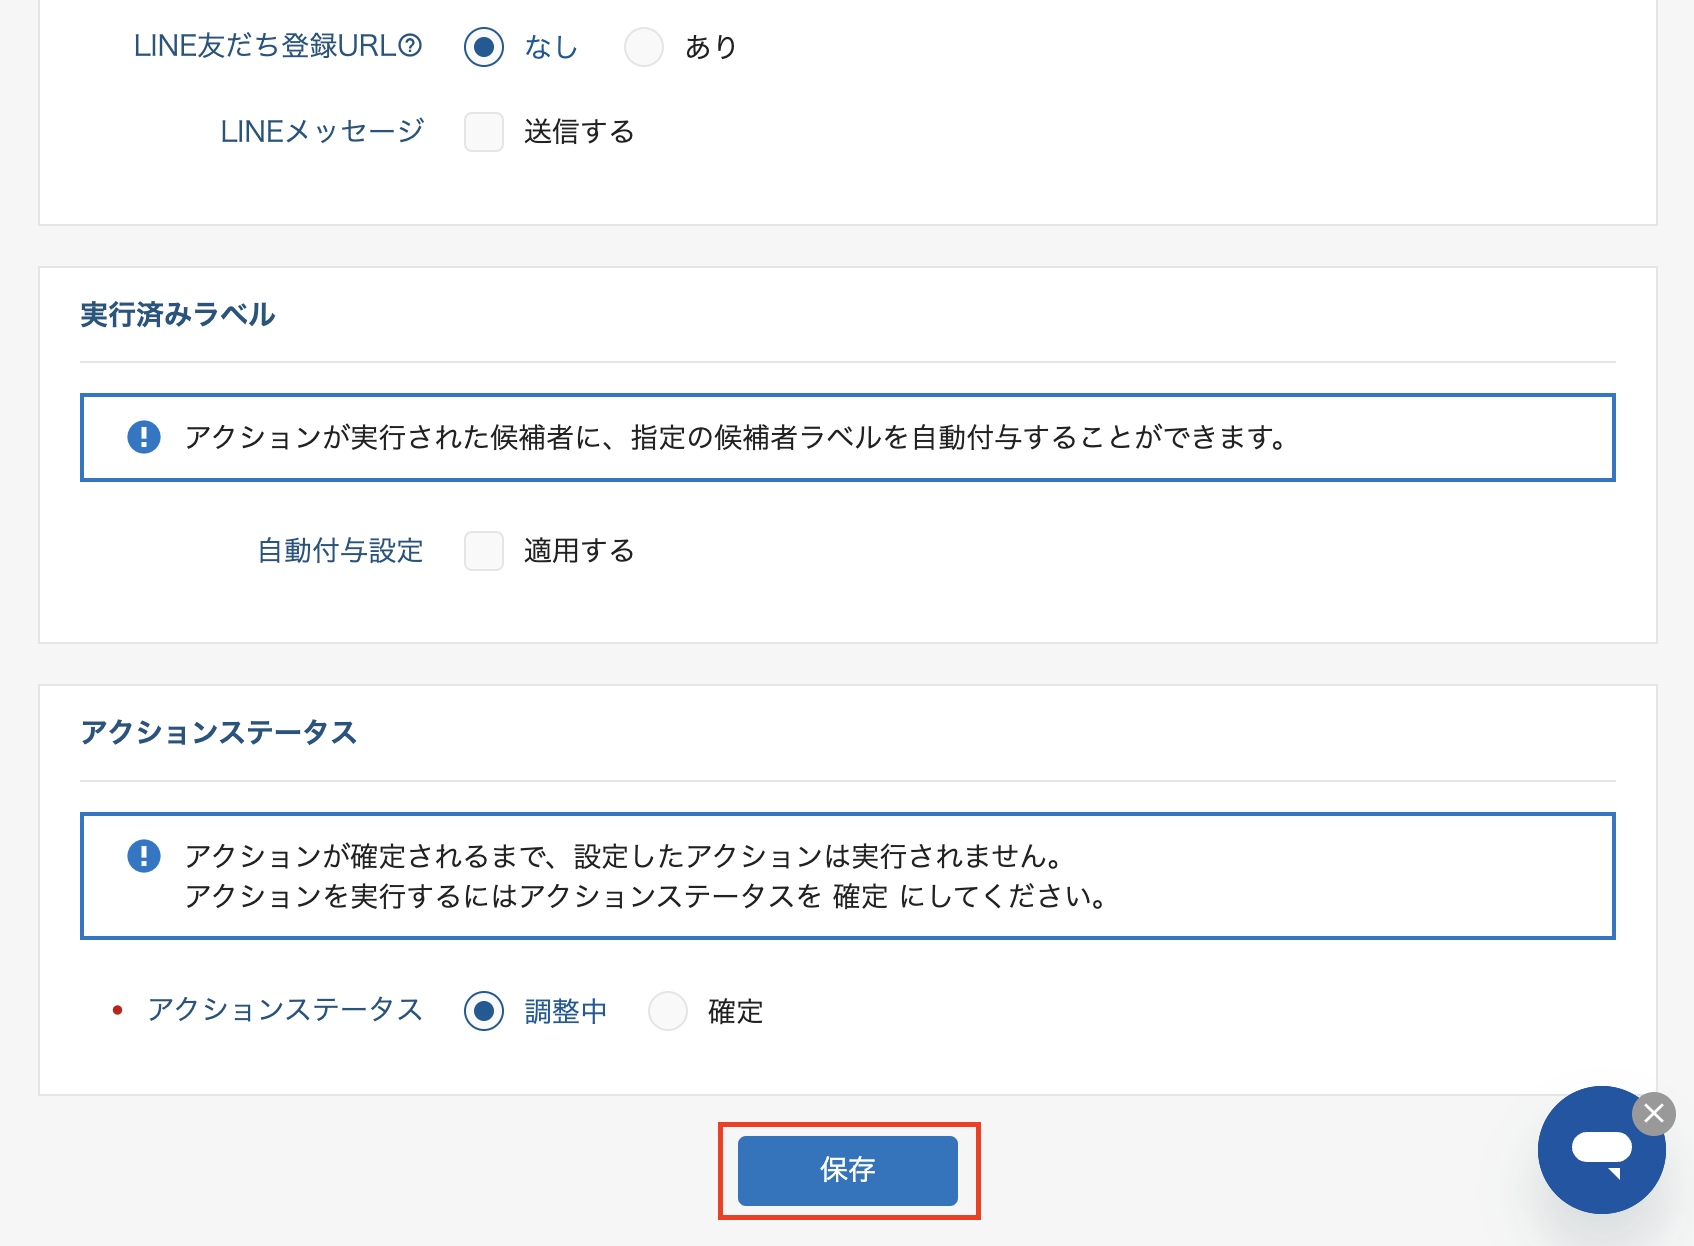
Task: Set action status to 確定
Action: pos(667,1011)
